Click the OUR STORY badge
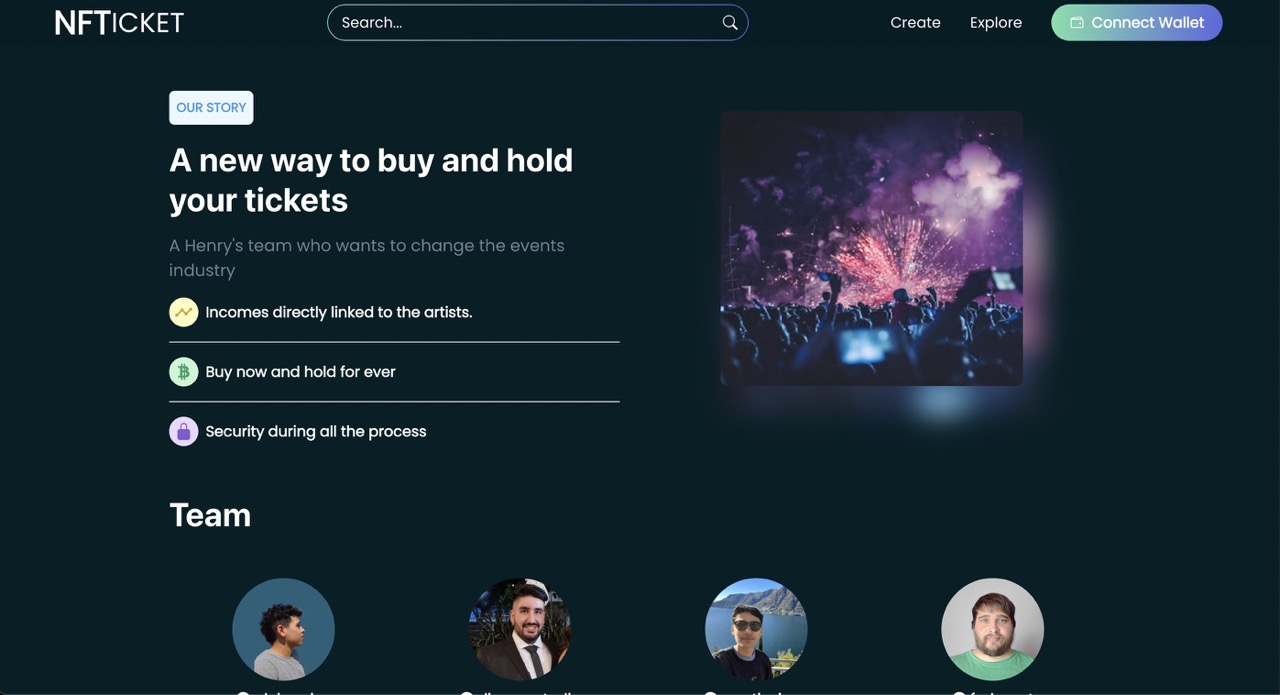The image size is (1280, 695). [x=211, y=108]
